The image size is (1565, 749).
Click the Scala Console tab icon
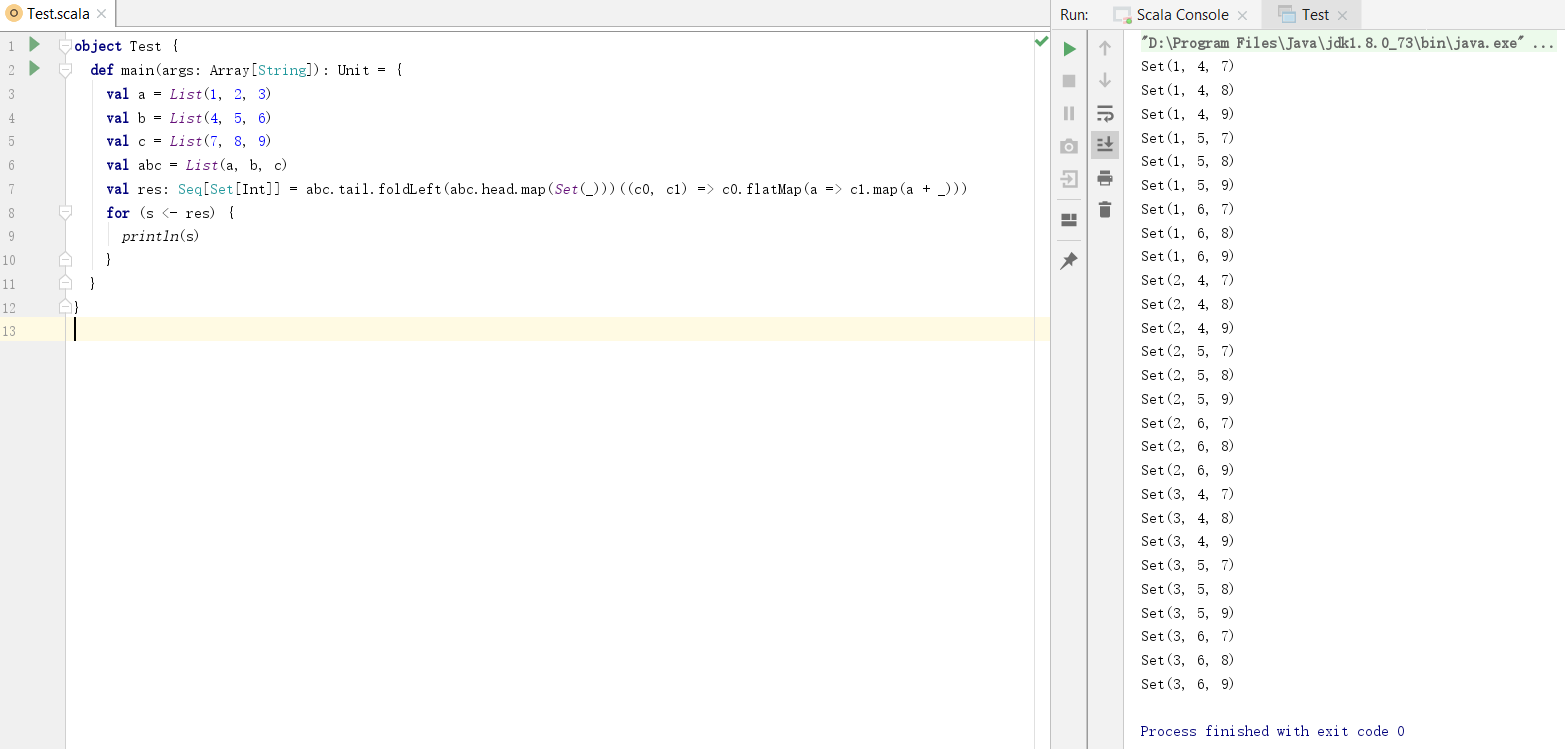(x=1122, y=15)
